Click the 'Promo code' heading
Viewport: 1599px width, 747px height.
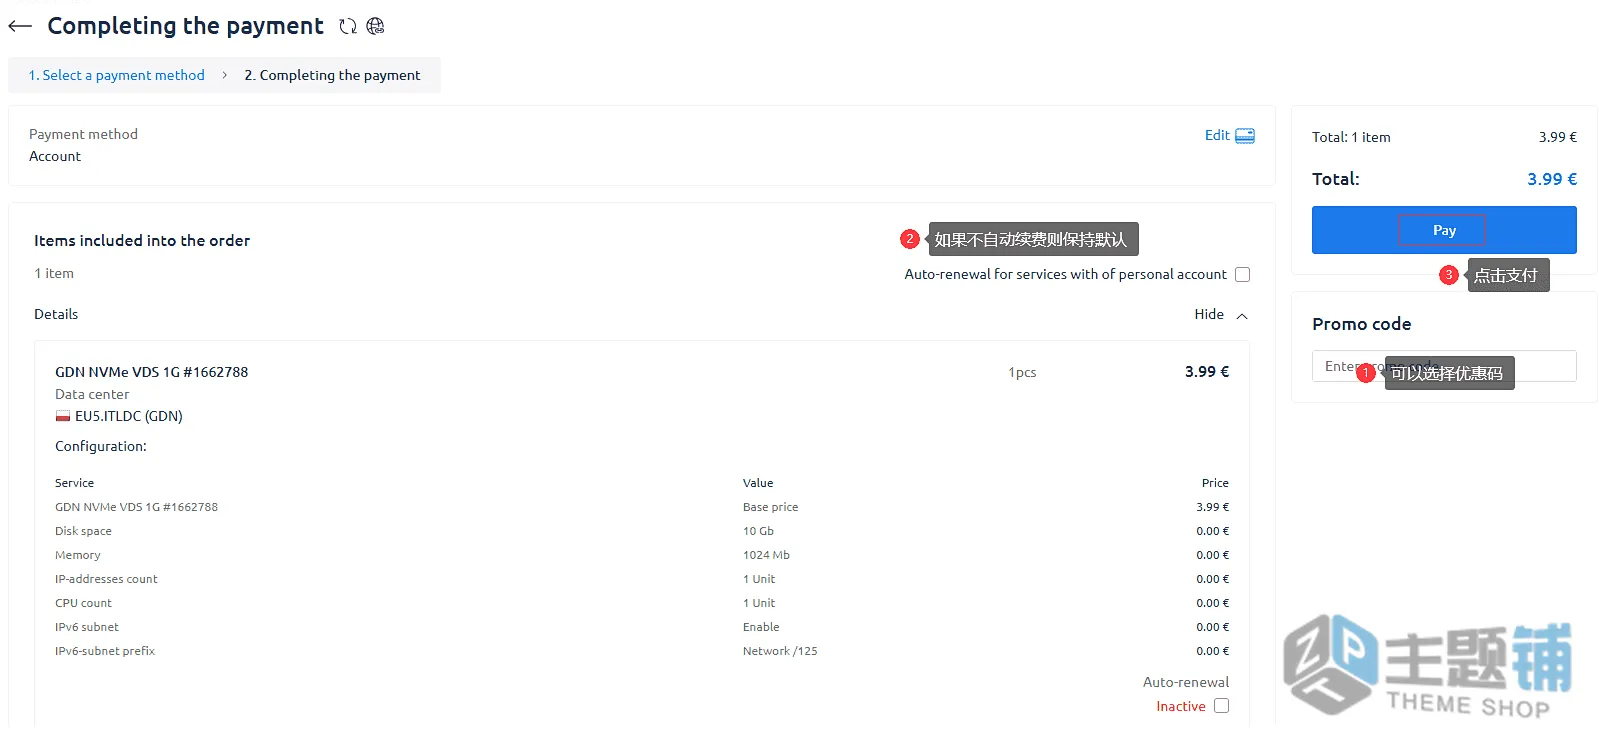point(1361,324)
